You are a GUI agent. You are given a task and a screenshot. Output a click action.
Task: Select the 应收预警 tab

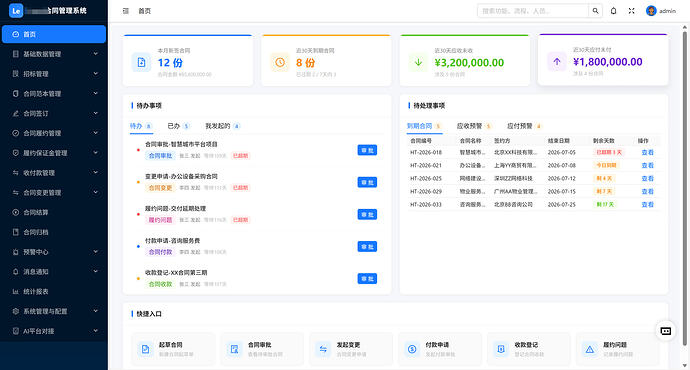[474, 126]
